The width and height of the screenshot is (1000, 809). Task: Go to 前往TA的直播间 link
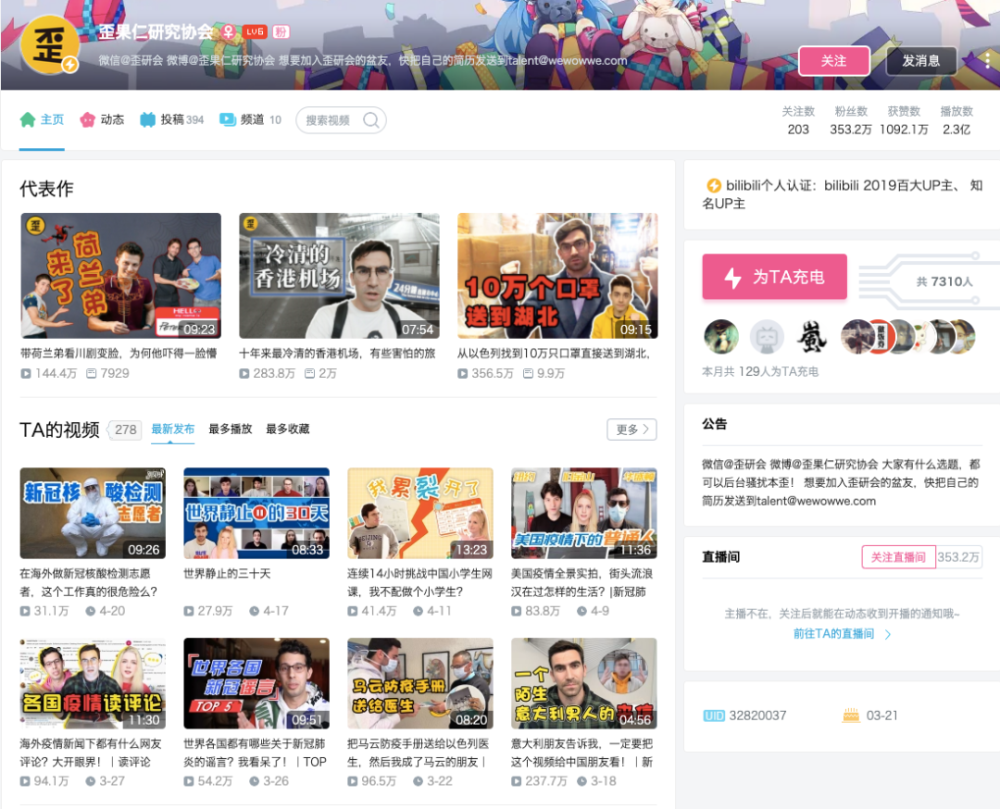click(841, 634)
